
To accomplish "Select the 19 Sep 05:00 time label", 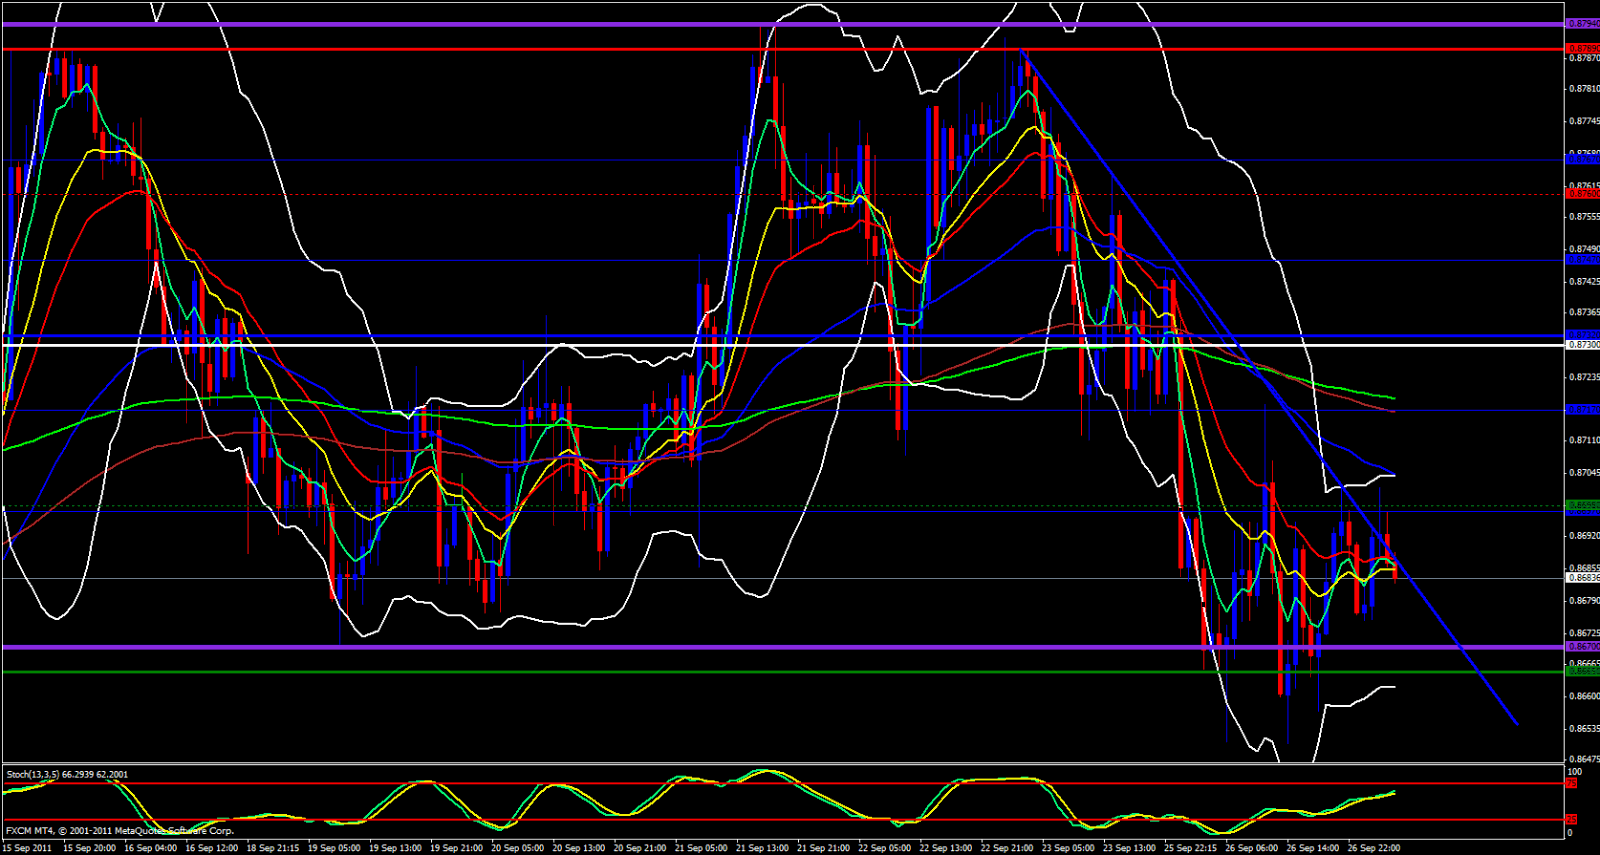I will click(x=334, y=848).
